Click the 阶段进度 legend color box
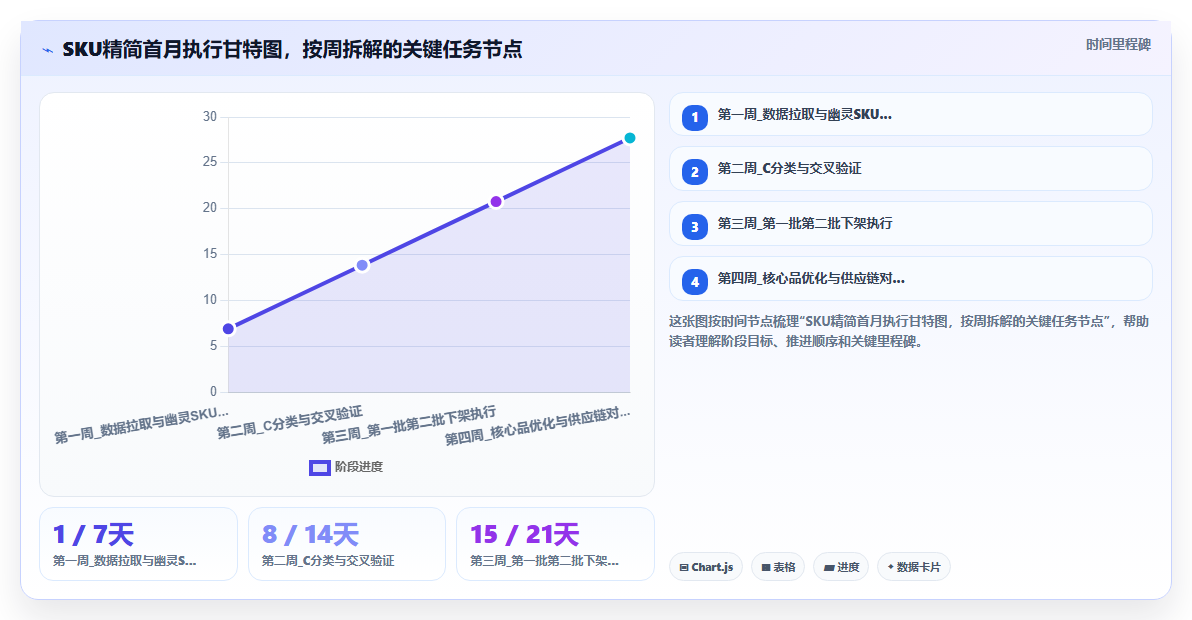The height and width of the screenshot is (620, 1192). coord(319,468)
